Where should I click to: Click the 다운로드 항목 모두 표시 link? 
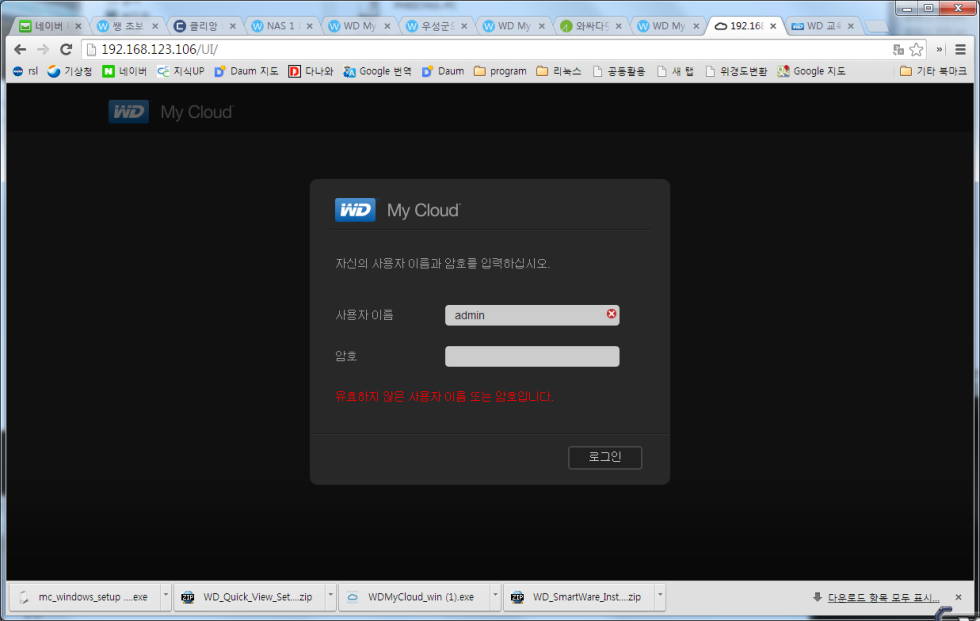click(875, 597)
